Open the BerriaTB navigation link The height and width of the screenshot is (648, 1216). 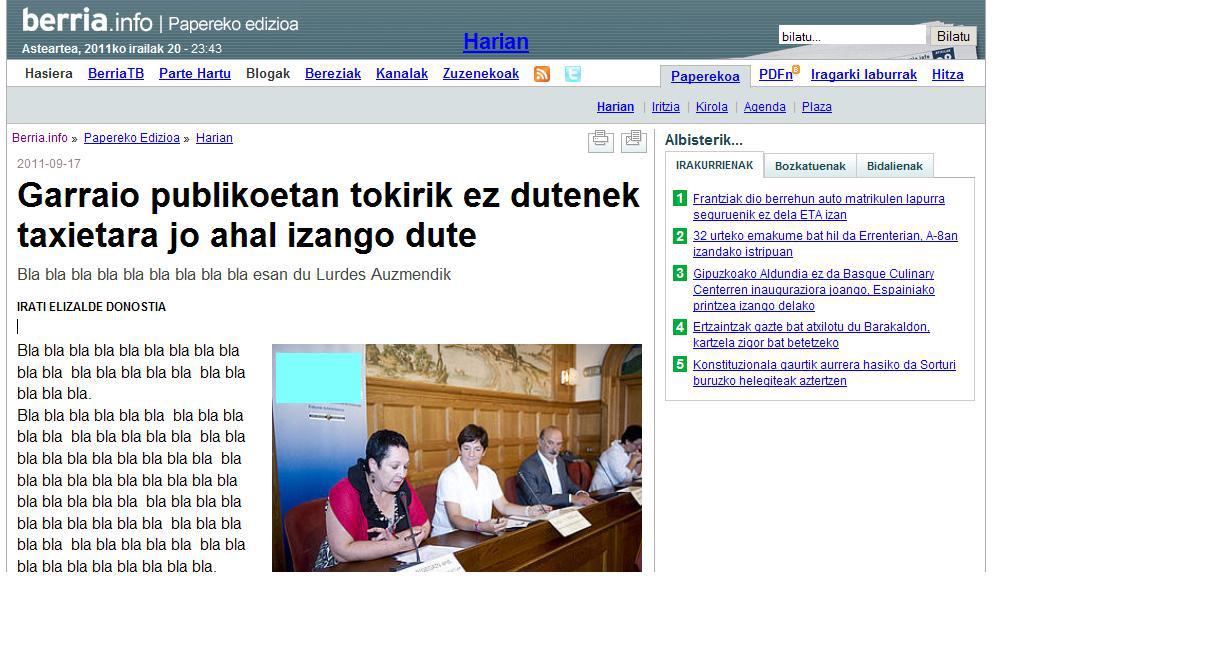tap(116, 74)
